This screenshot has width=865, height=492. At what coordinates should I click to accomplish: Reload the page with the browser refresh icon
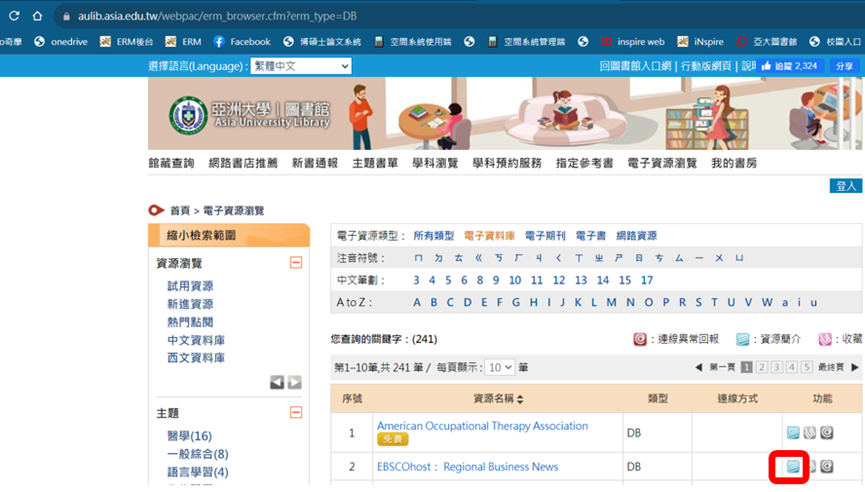coord(14,16)
